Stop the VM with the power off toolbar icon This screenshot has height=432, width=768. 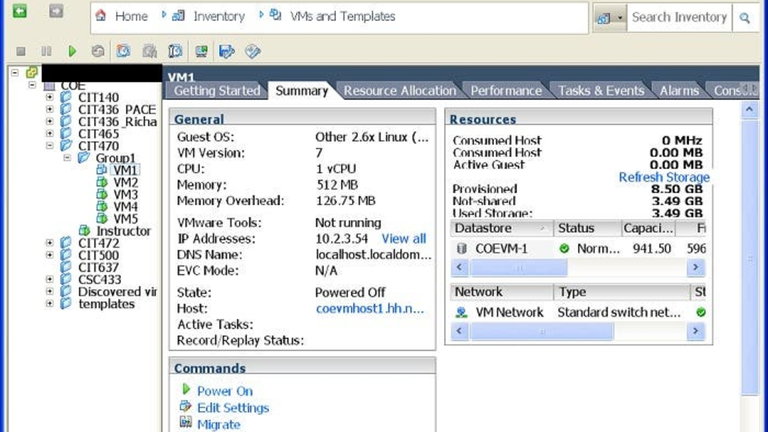click(21, 51)
